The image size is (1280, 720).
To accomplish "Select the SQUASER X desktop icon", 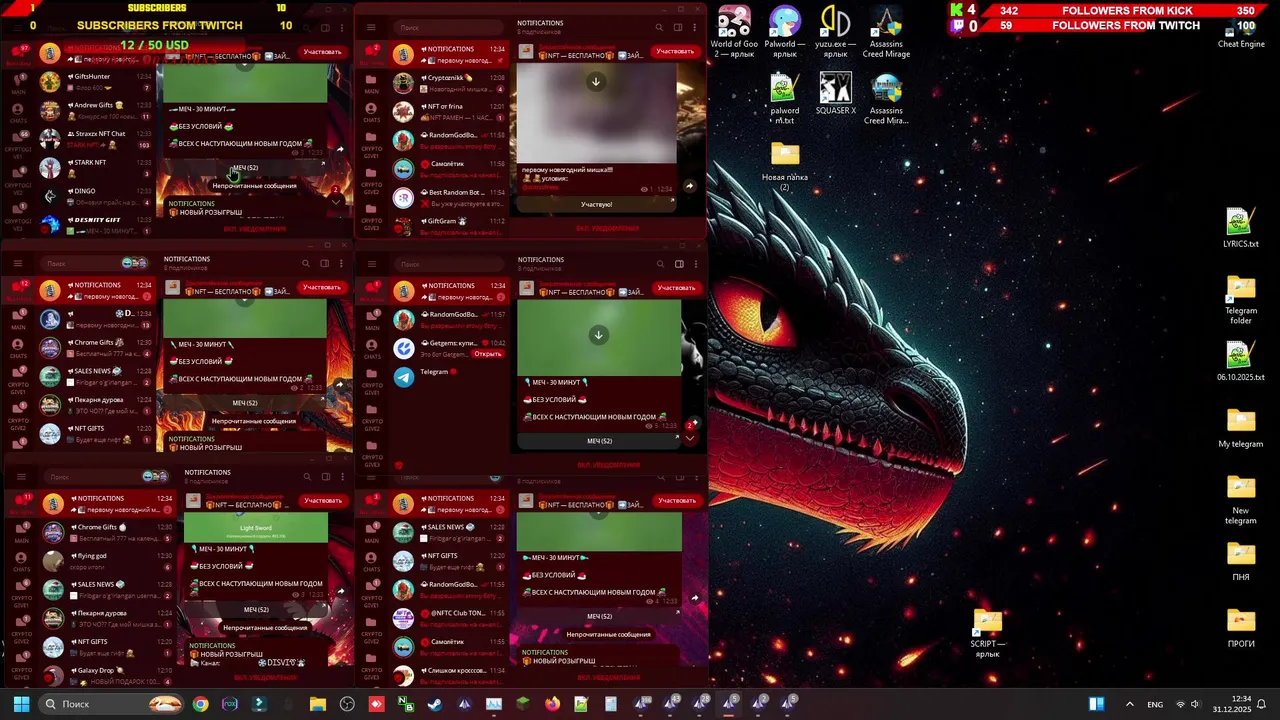I will click(835, 93).
